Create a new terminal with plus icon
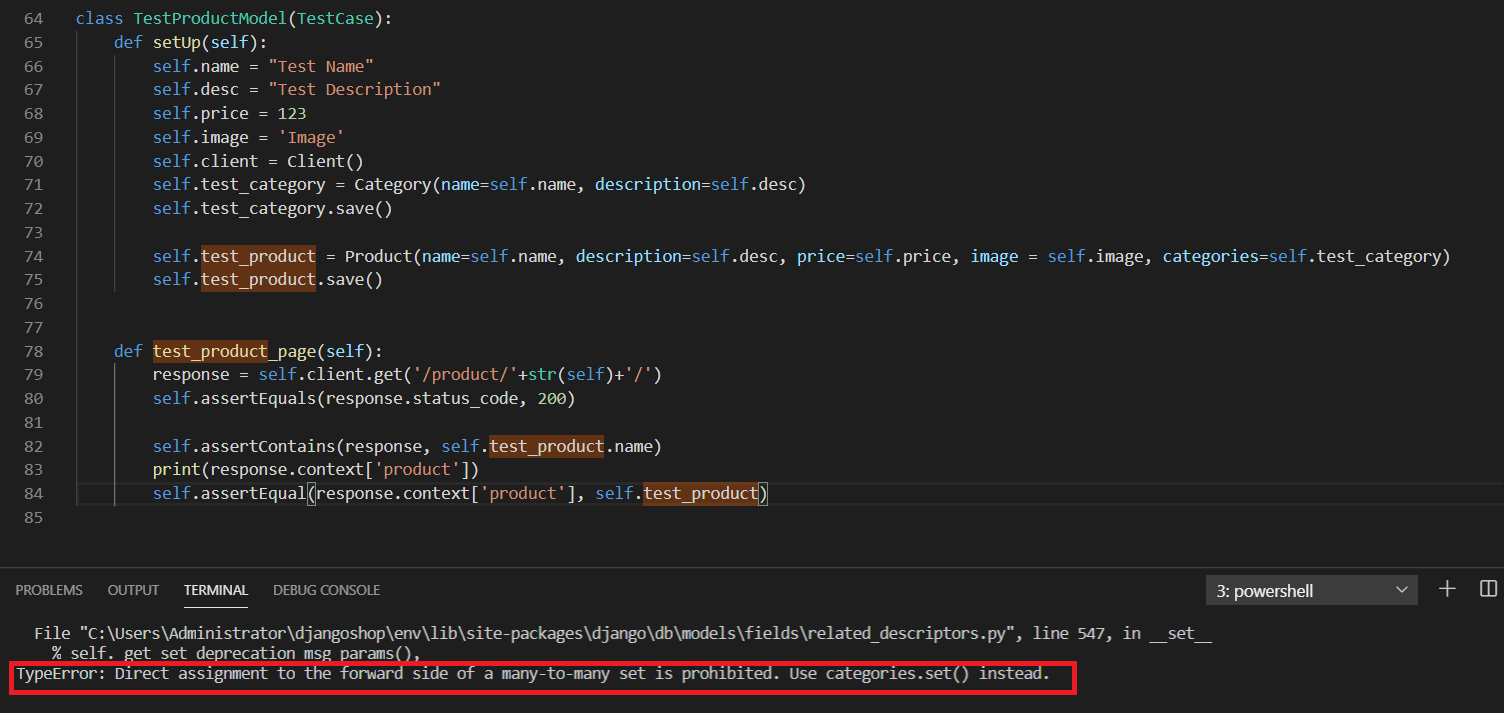The width and height of the screenshot is (1504, 713). click(x=1447, y=589)
